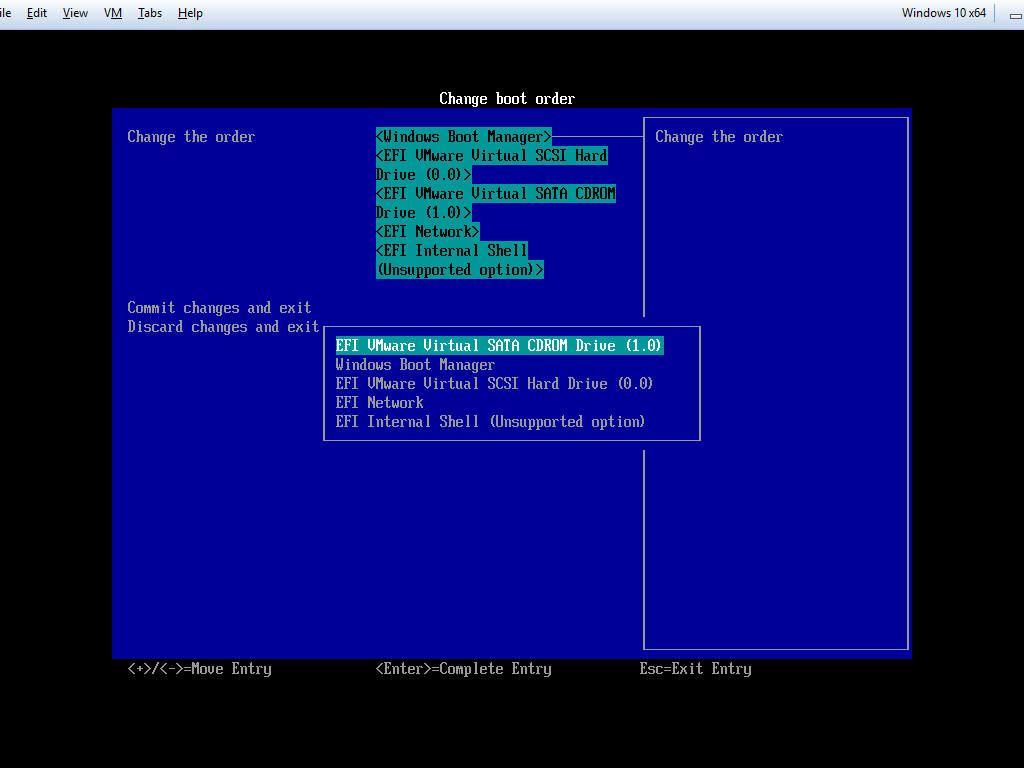
Task: Click the <Enter>=Complete Entry hint
Action: click(x=464, y=669)
